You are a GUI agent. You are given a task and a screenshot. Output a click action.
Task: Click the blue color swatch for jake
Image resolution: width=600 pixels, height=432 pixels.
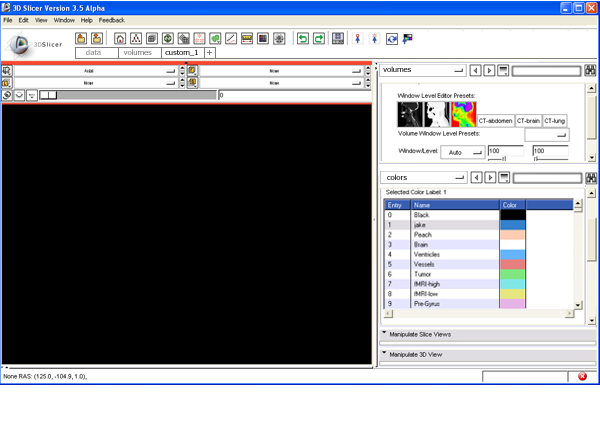pyautogui.click(x=513, y=225)
